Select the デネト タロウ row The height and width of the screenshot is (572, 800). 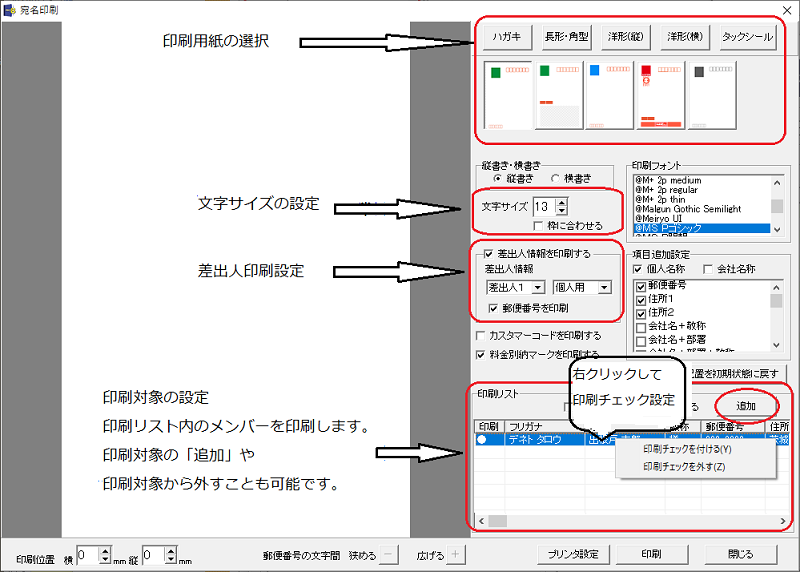click(x=632, y=440)
